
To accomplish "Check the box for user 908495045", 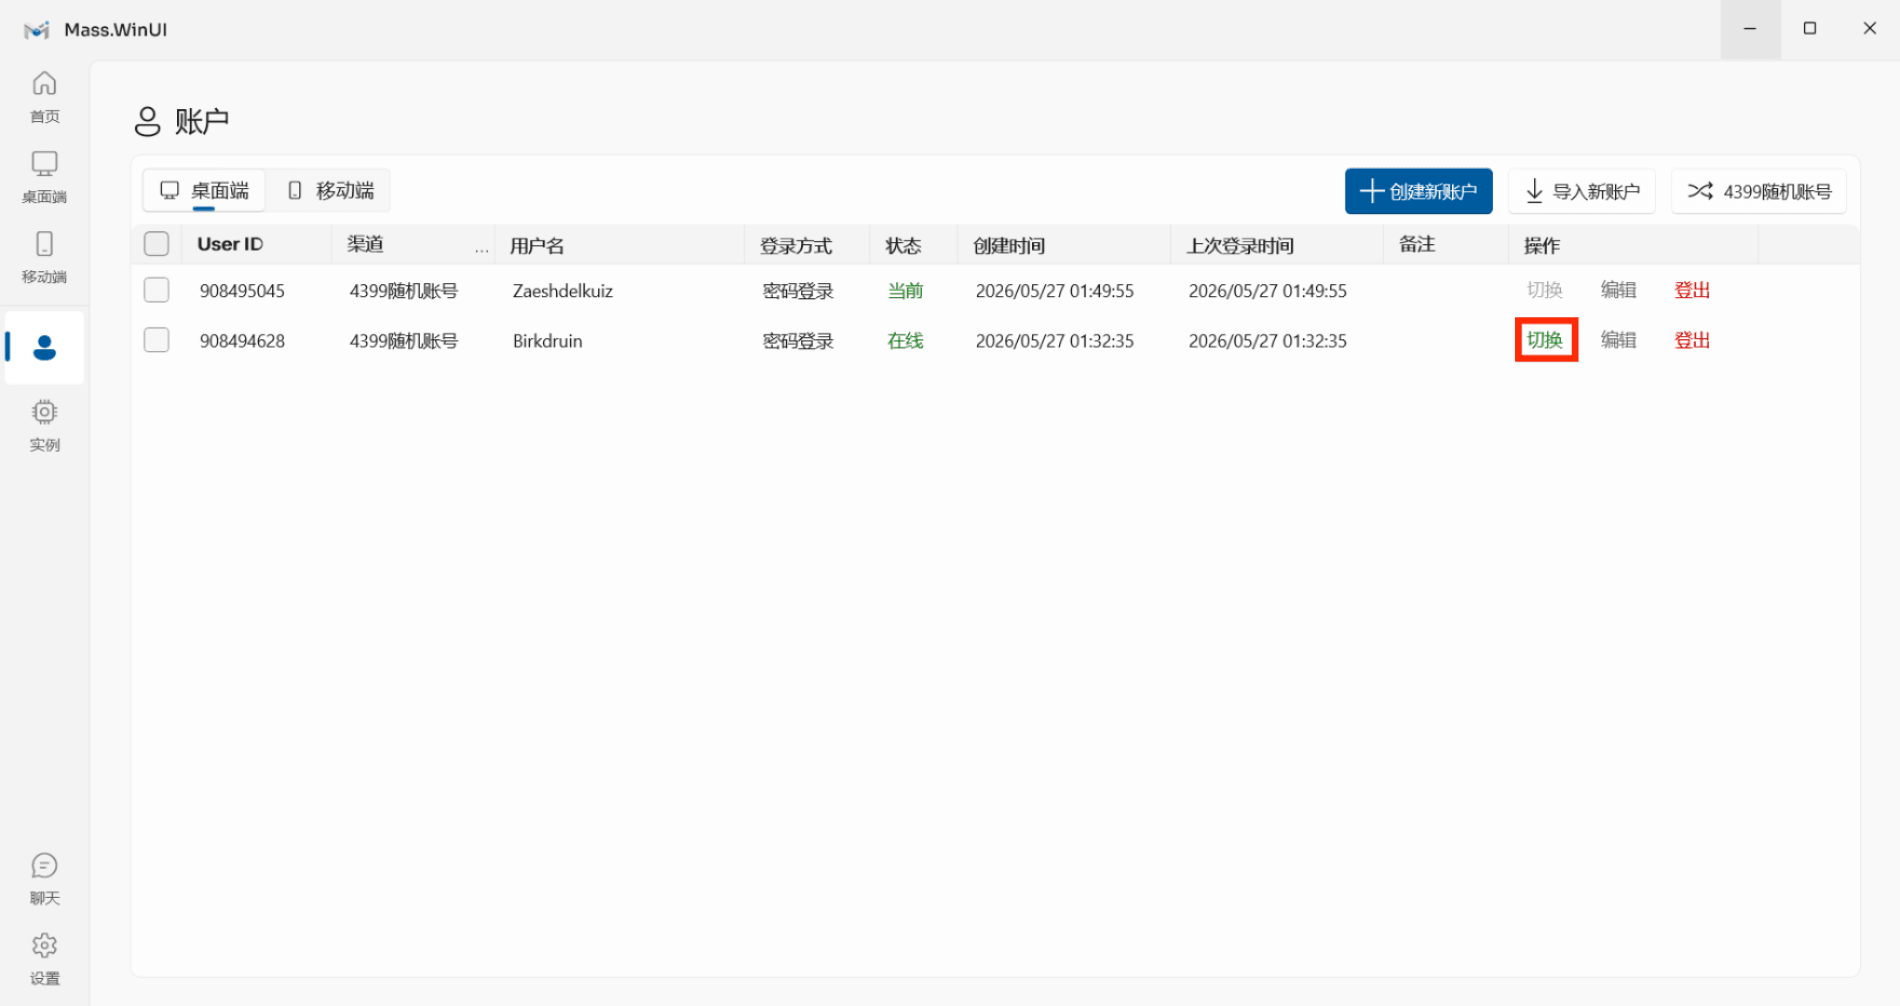I will [x=157, y=290].
